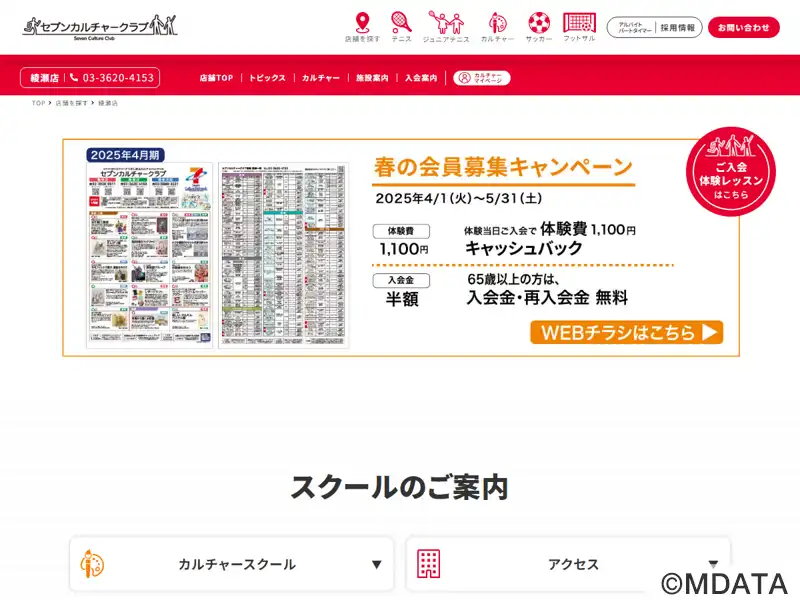Screen dimensions: 800x600
Task: Click the スクールのご案内 heading
Action: pos(399,487)
